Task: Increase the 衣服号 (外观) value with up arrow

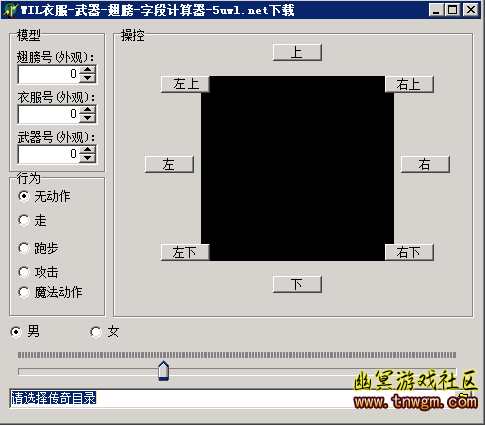Action: 88,110
